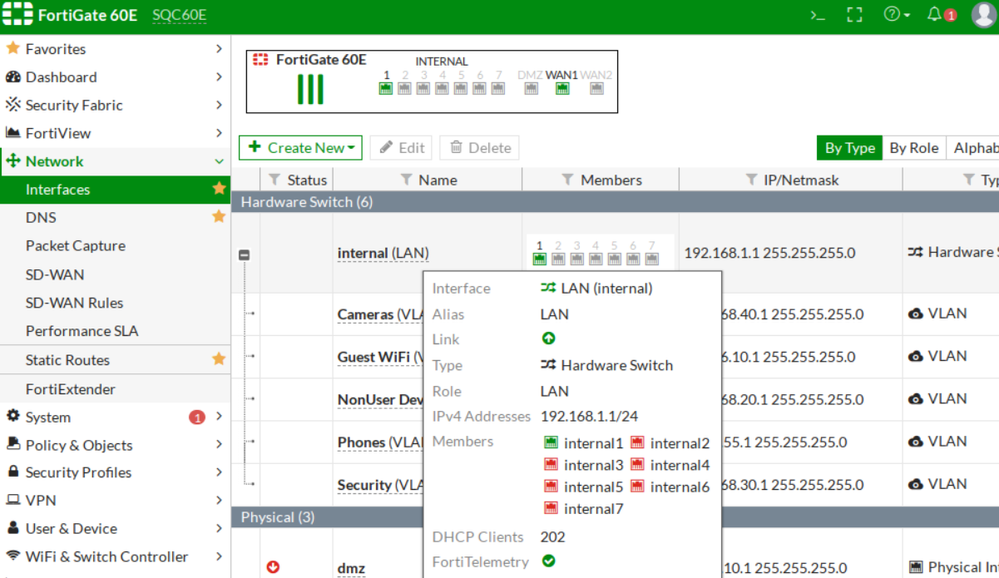999x578 pixels.
Task: Click the user profile avatar
Action: click(x=983, y=15)
